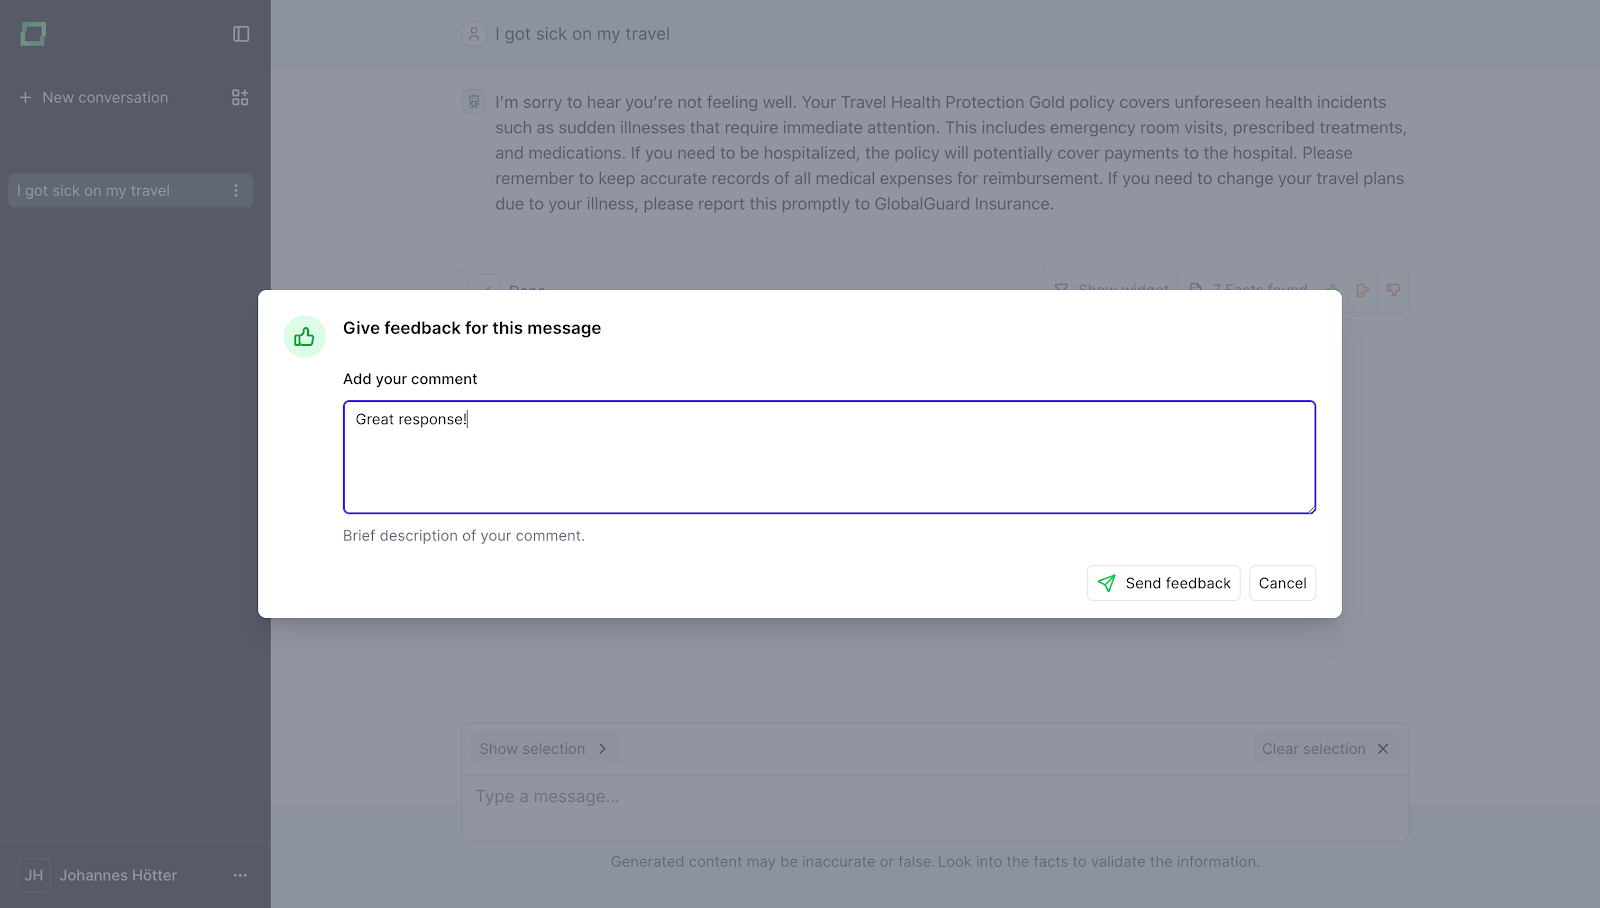Cancel the feedback dialog
This screenshot has width=1600, height=908.
pyautogui.click(x=1282, y=583)
